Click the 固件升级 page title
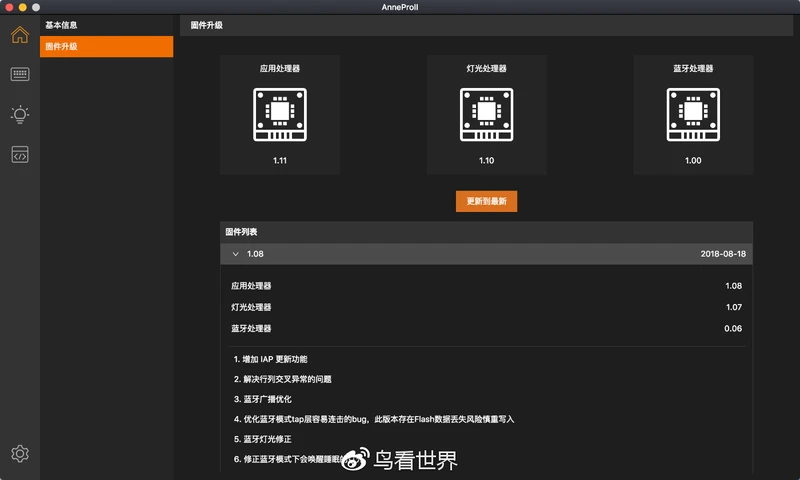800x480 pixels. [207, 25]
